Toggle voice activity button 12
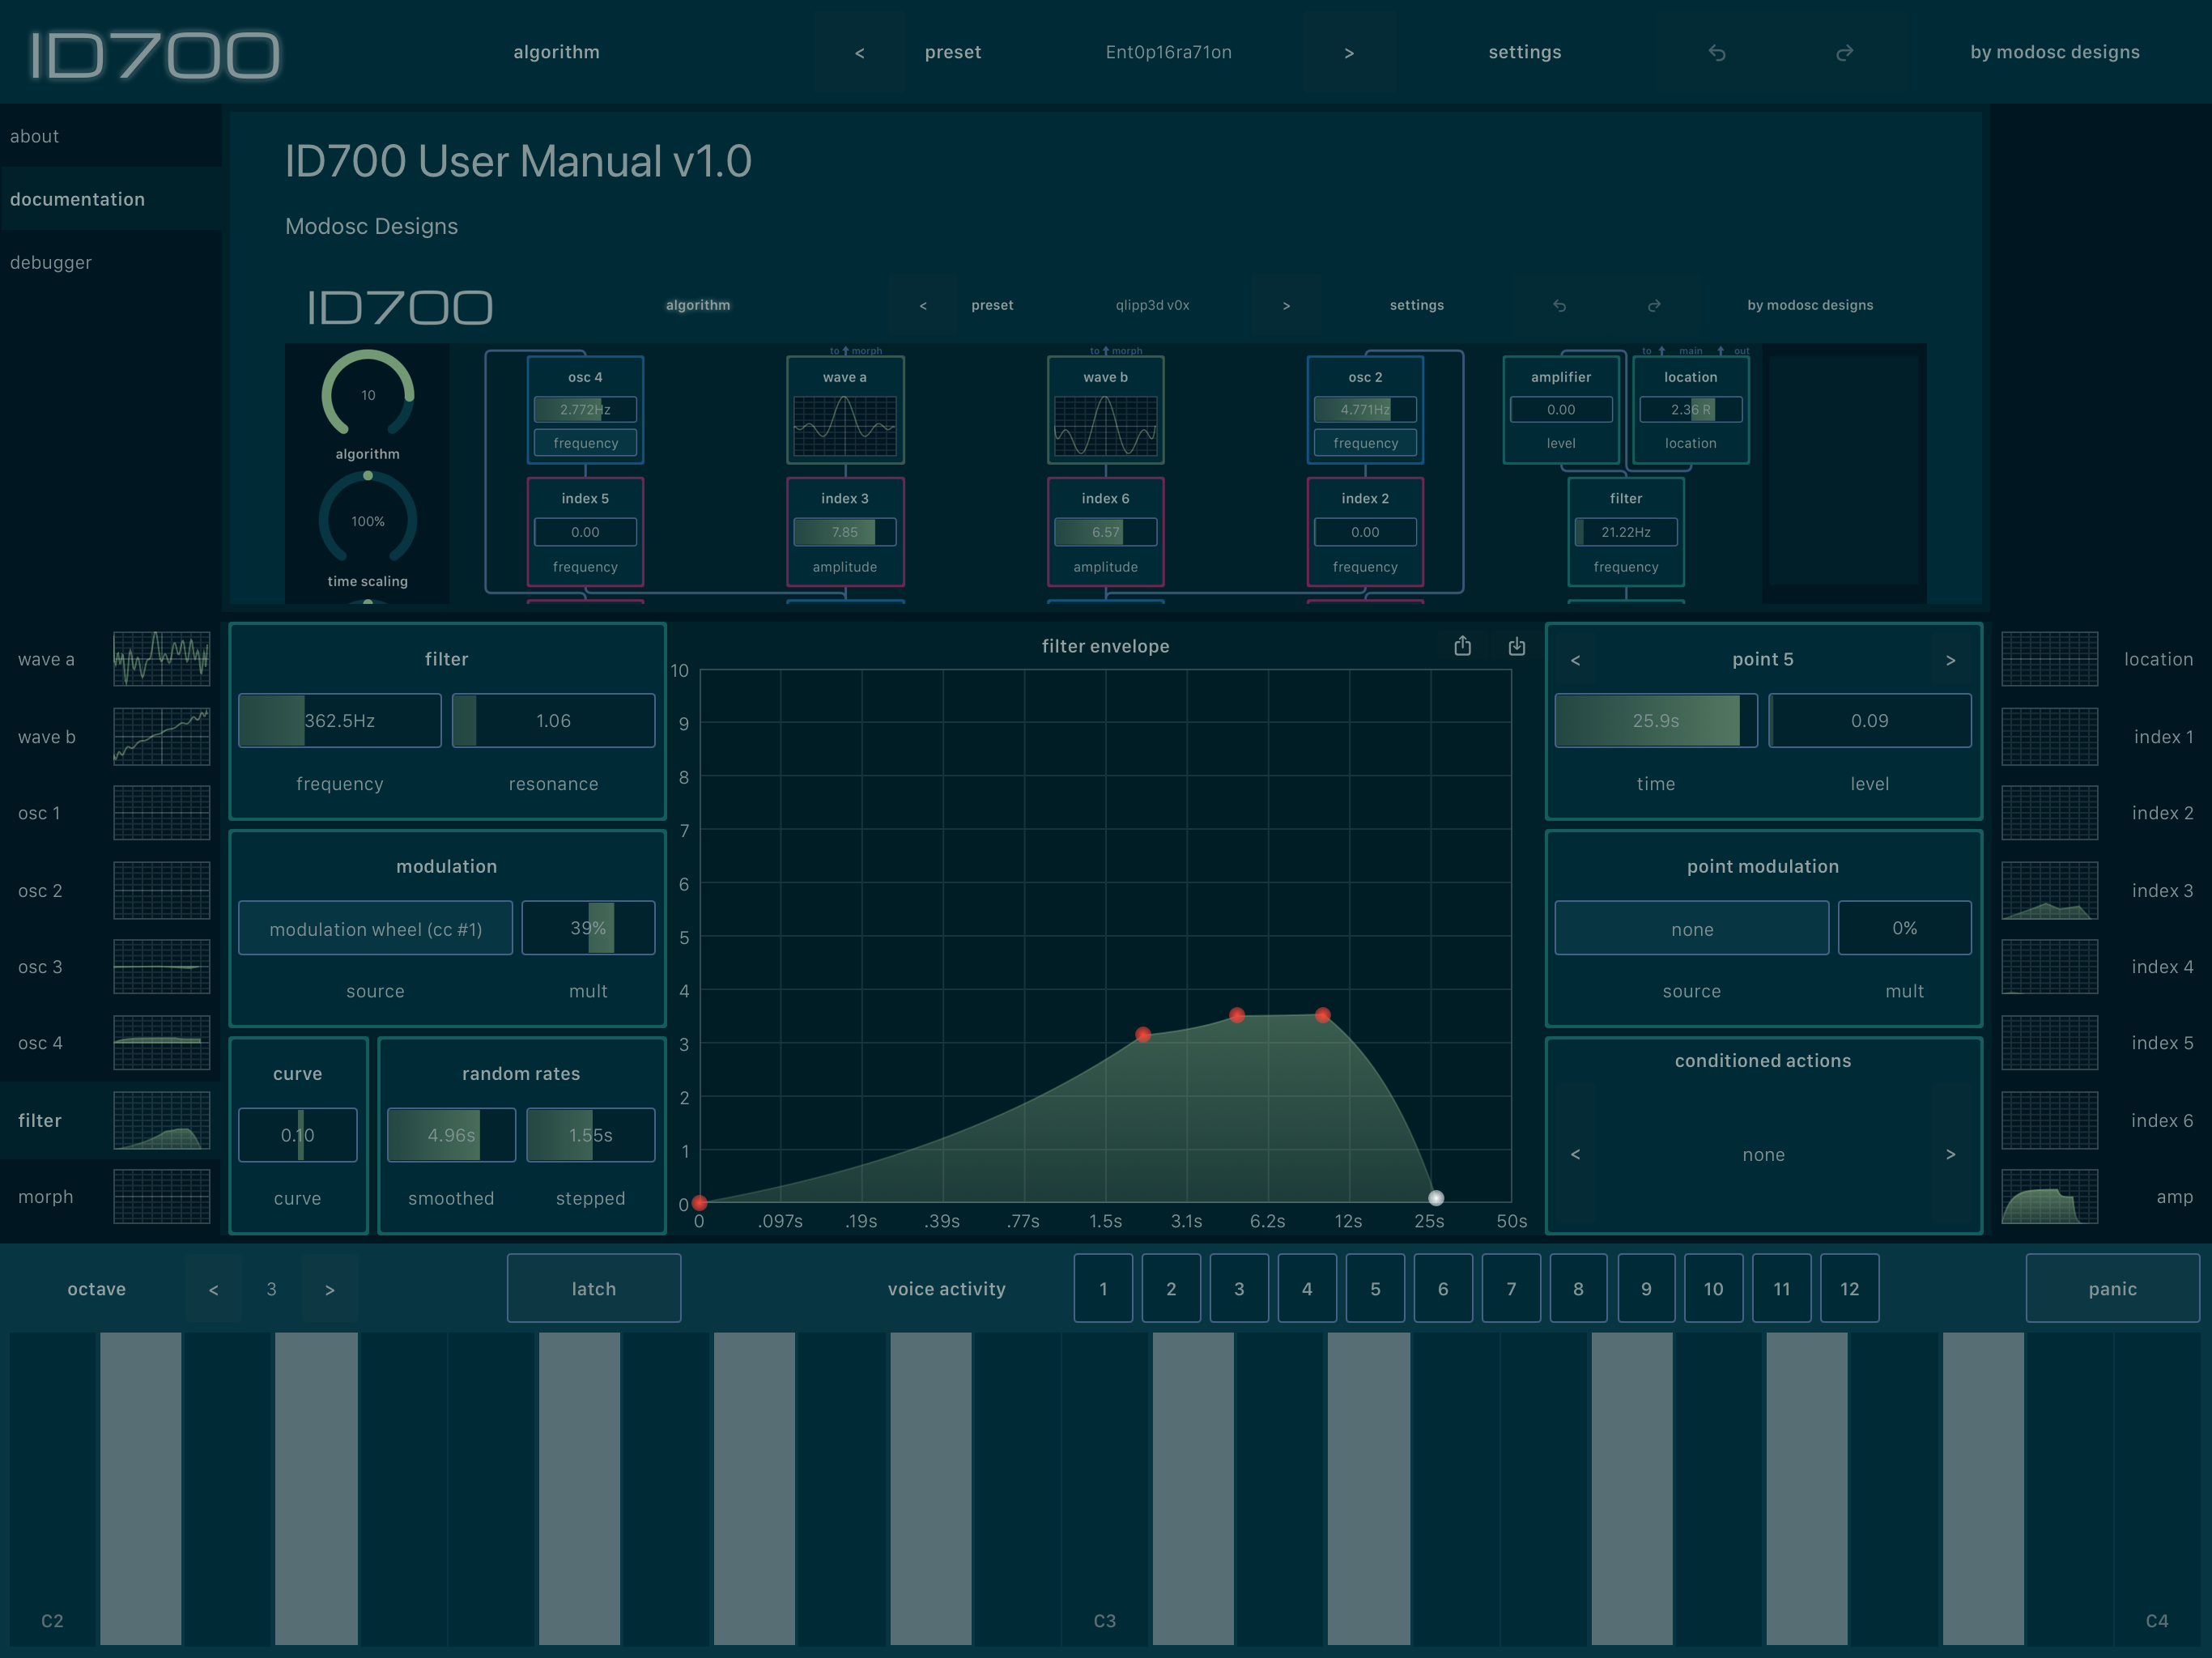 (1849, 1288)
